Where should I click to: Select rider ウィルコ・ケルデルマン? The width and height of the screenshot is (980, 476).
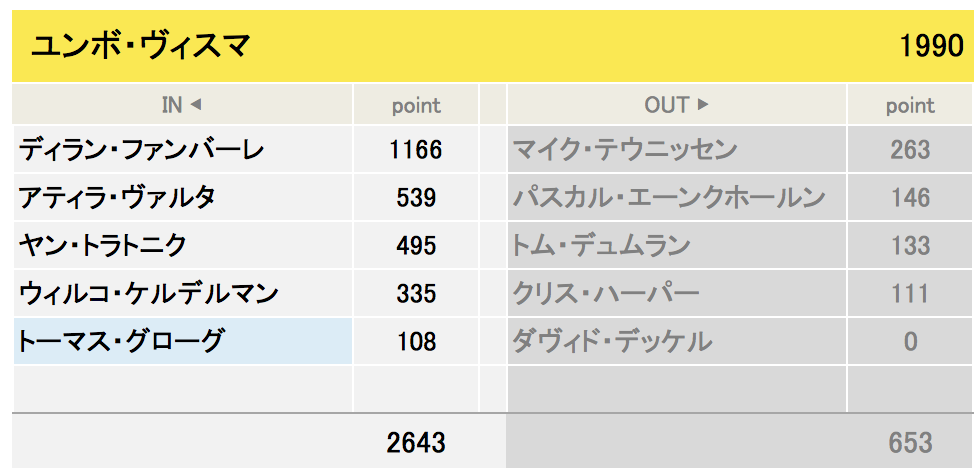[x=149, y=294]
